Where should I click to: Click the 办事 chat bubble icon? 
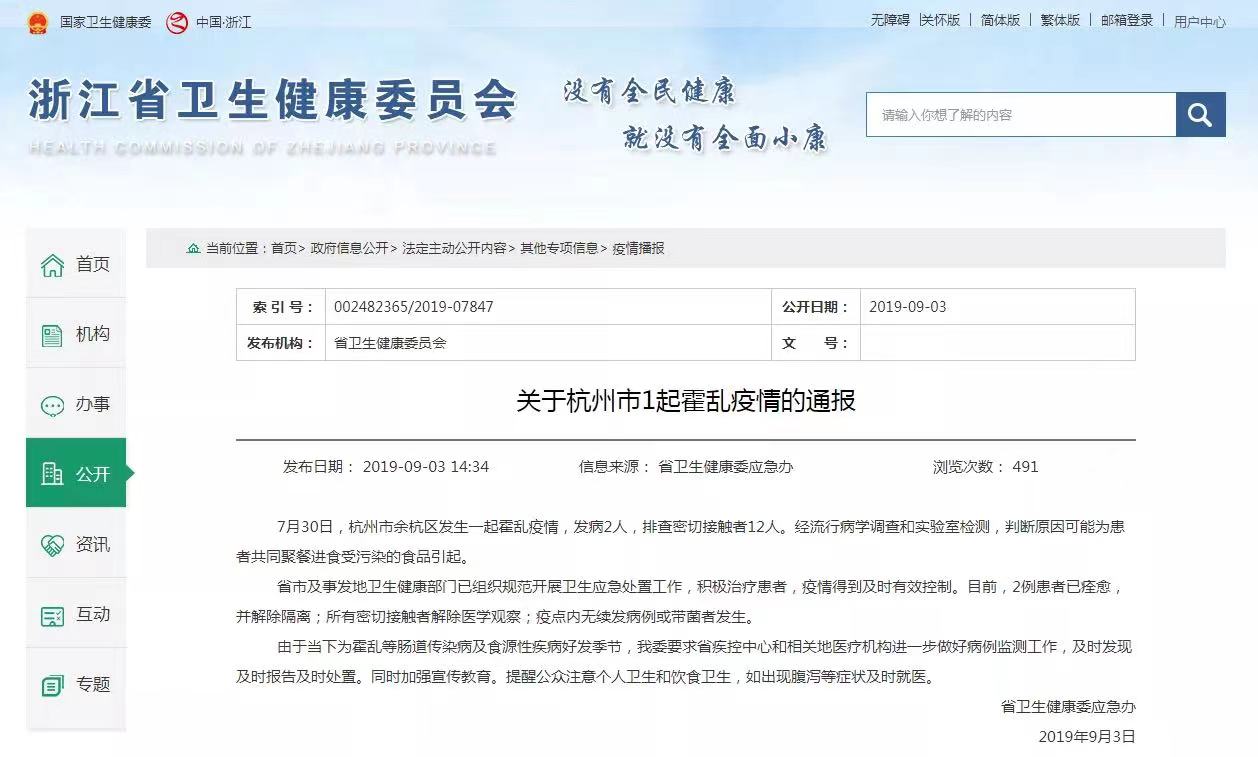tap(52, 405)
